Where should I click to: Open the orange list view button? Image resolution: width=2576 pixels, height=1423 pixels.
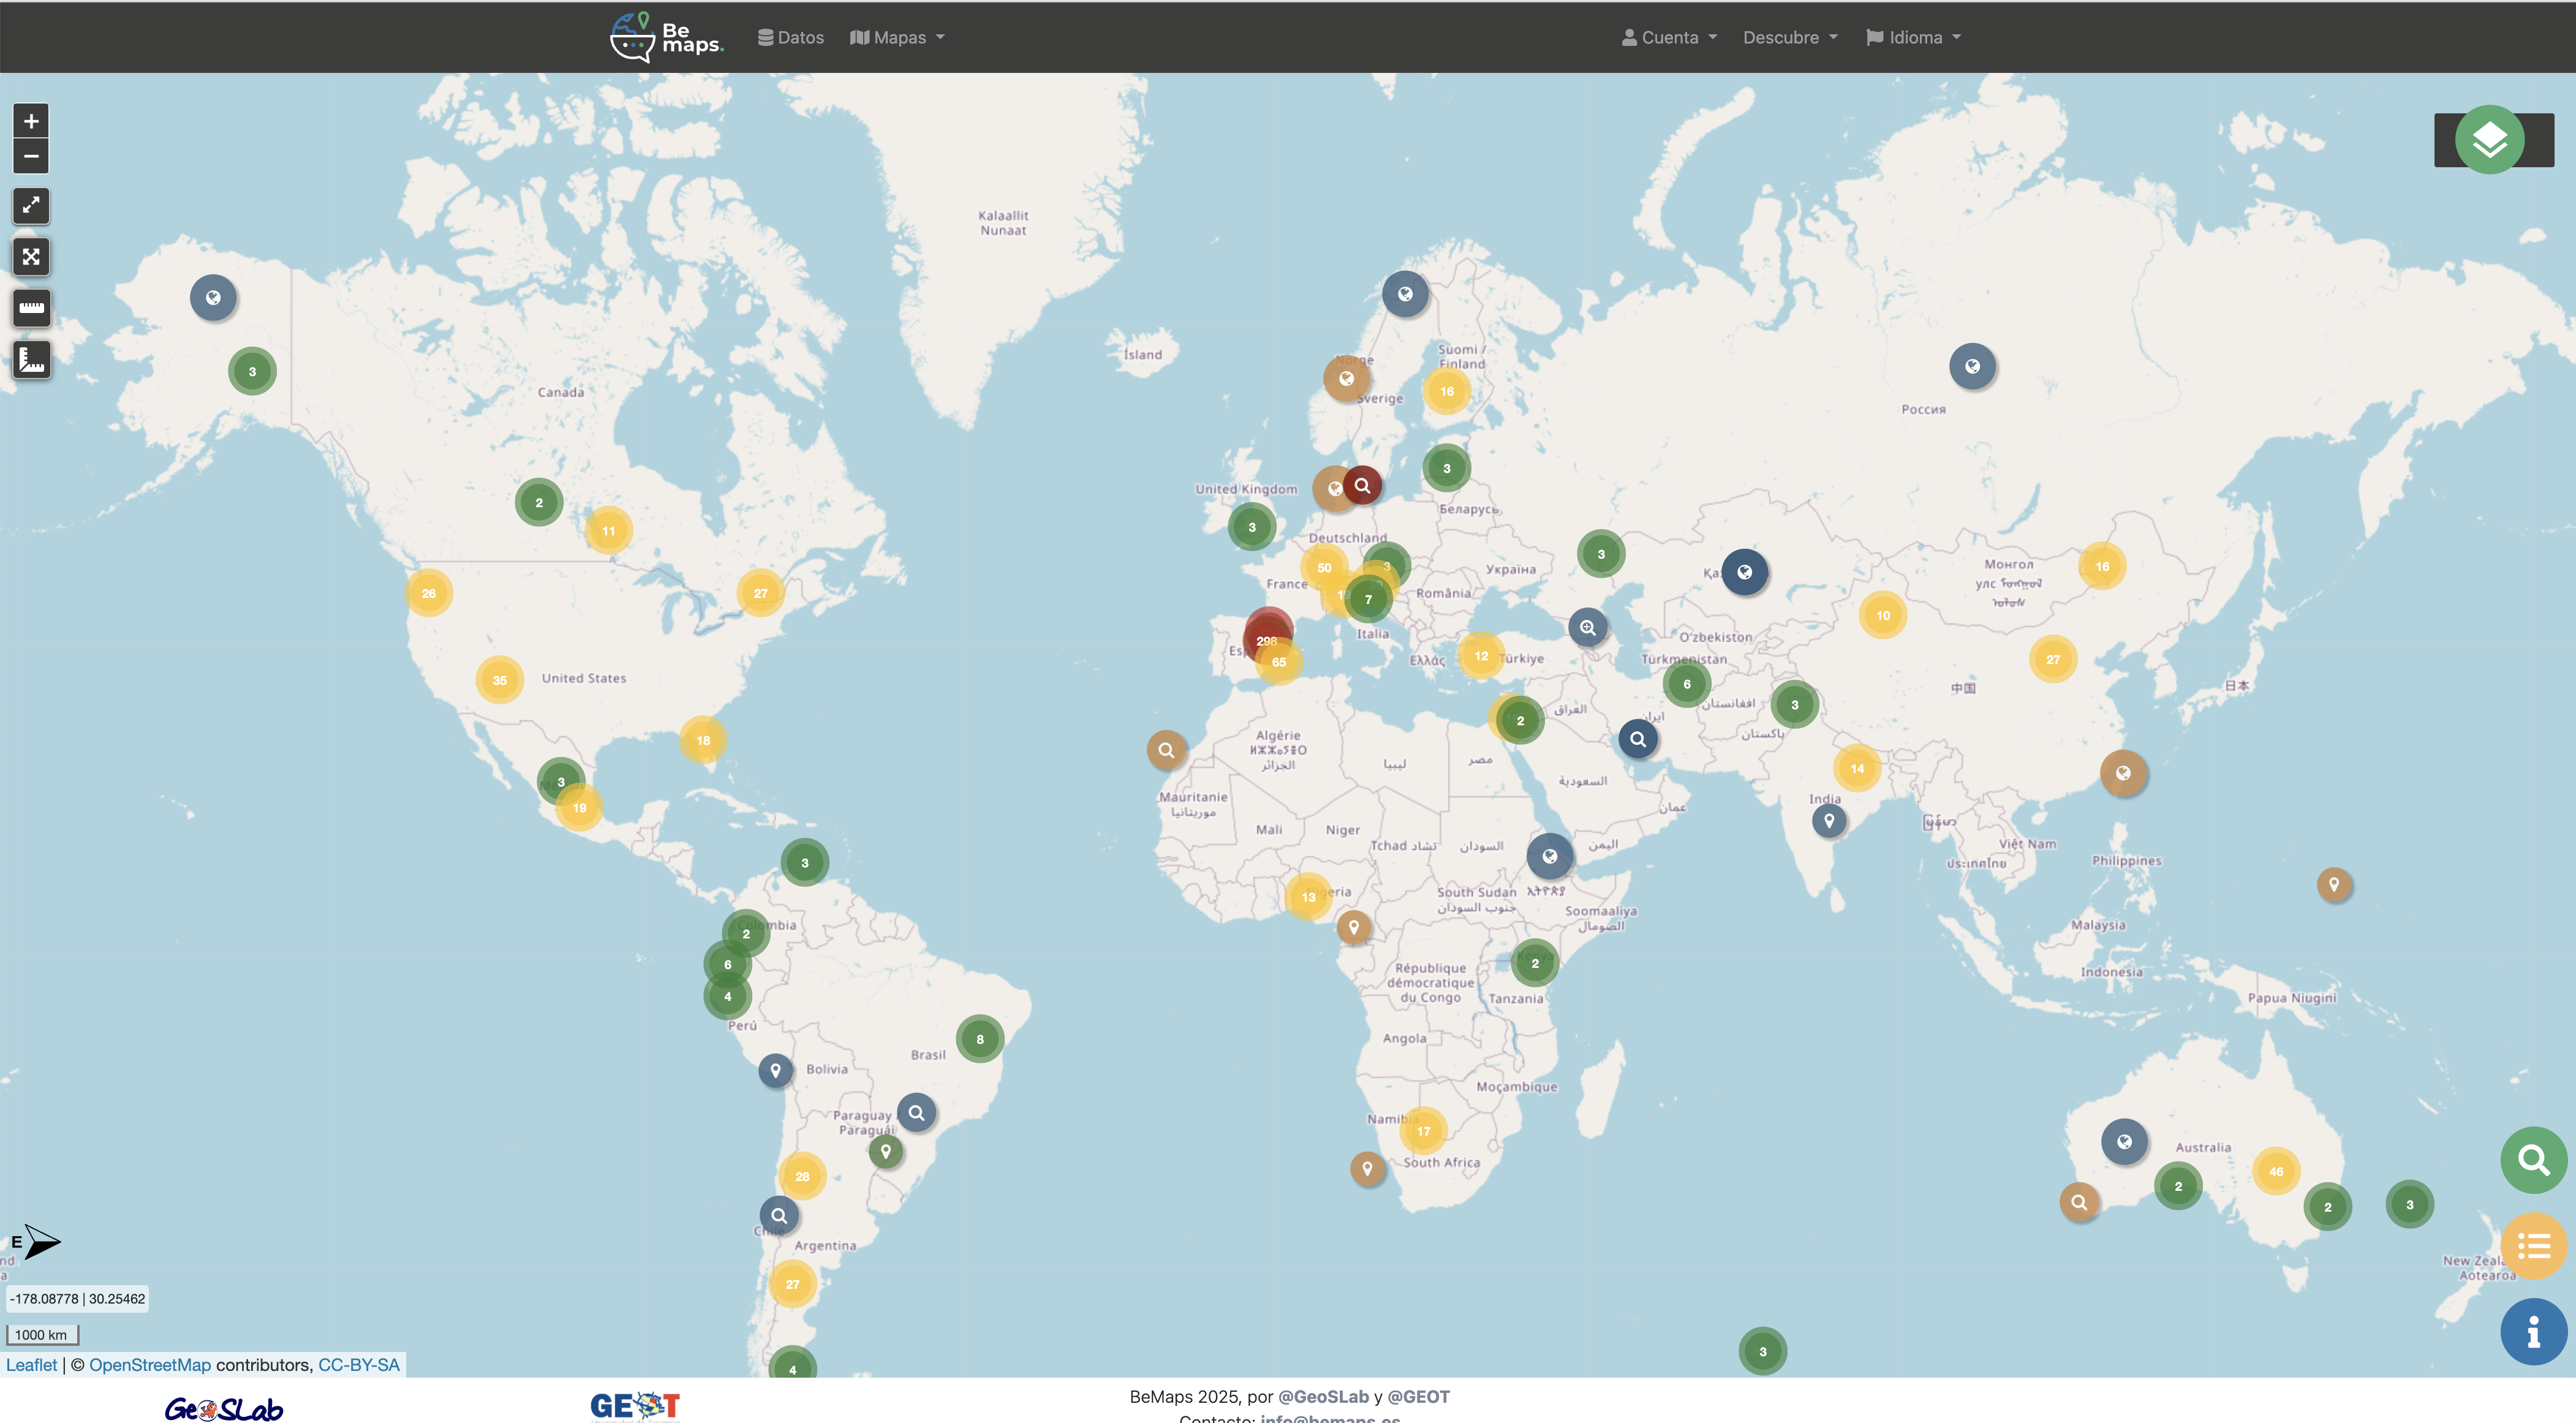point(2533,1246)
